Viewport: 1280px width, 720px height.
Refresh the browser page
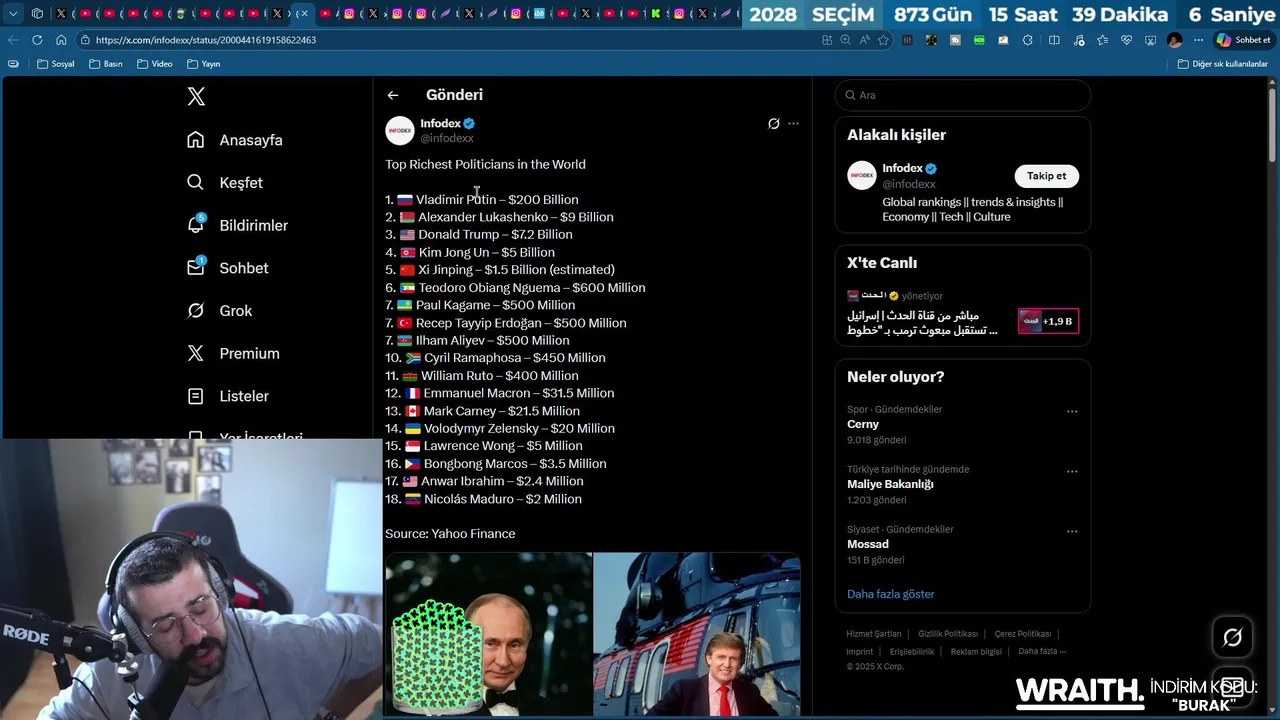point(37,40)
